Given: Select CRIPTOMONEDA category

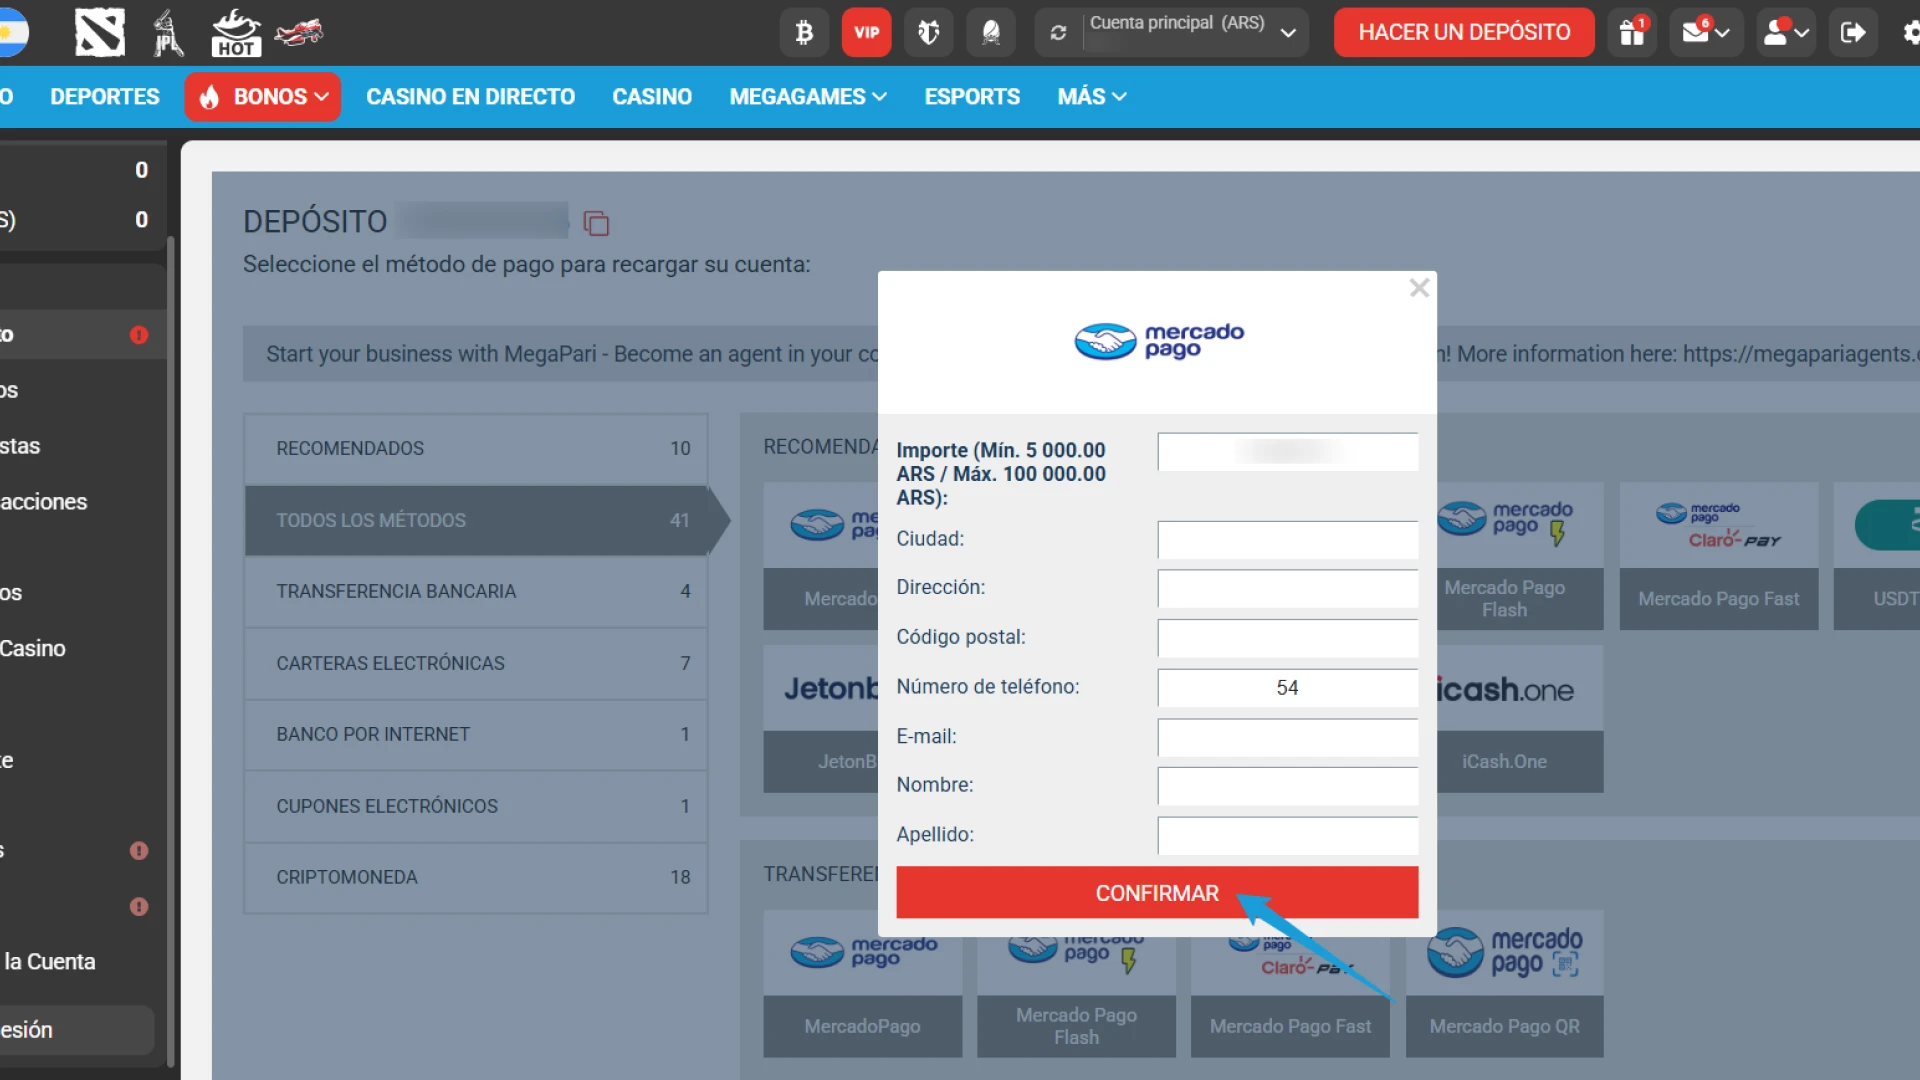Looking at the screenshot, I should pos(476,877).
